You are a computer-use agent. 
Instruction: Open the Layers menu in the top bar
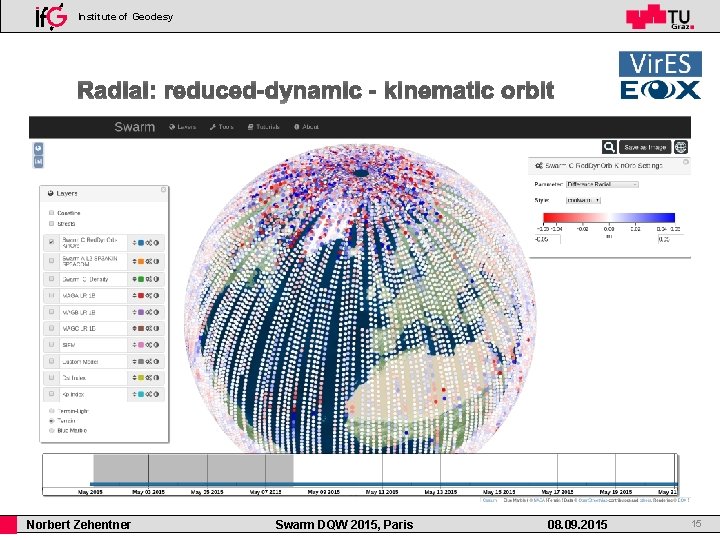coord(182,127)
